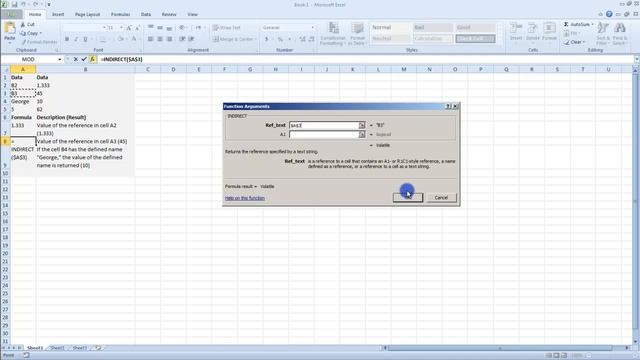Screen dimensions: 640x360
Task: Apply the Good cell style
Action: [476, 27]
